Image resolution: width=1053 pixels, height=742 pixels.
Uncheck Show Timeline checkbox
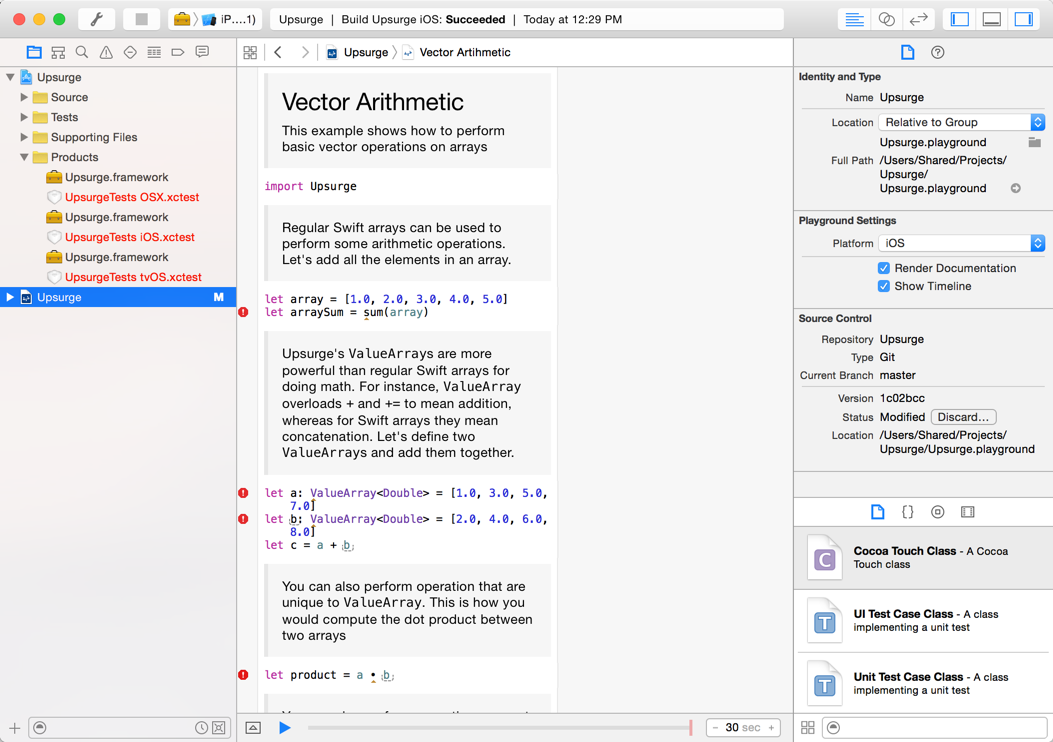[884, 286]
